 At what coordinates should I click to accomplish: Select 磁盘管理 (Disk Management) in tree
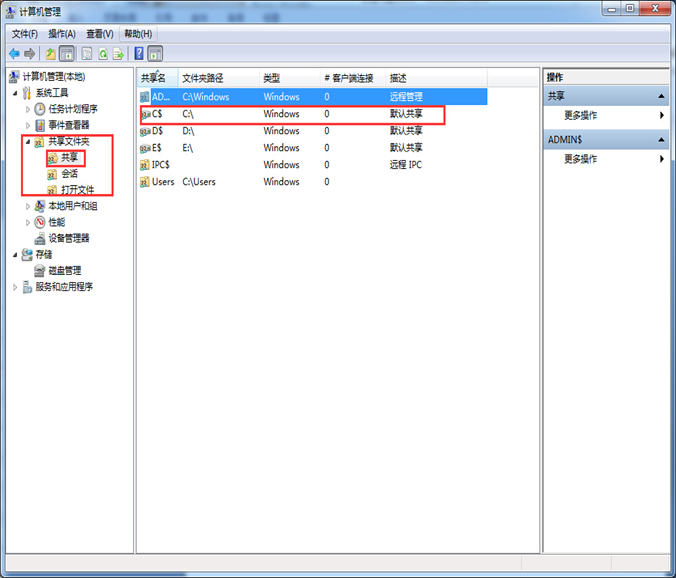[64, 270]
